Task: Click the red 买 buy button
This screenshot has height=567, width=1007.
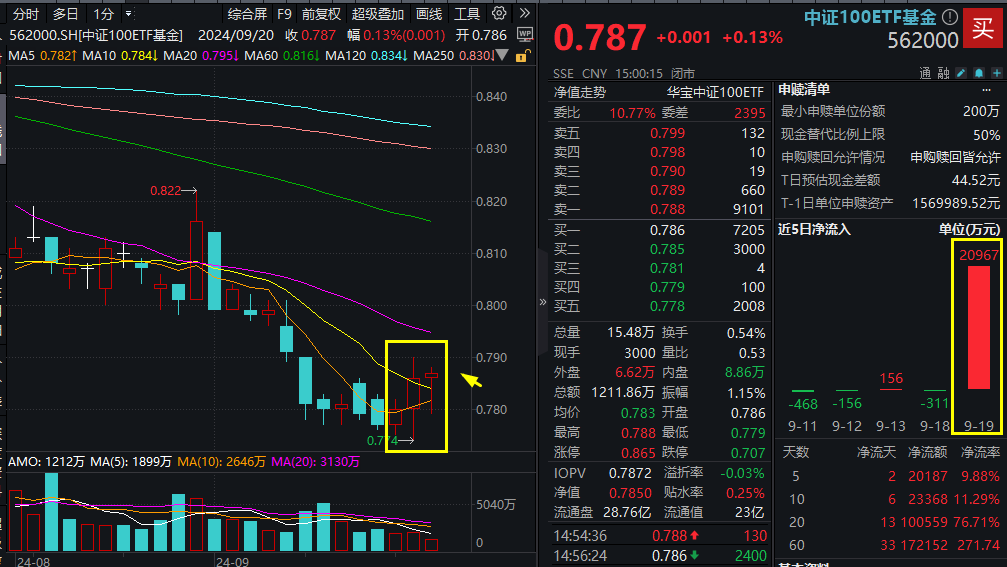Action: click(984, 27)
